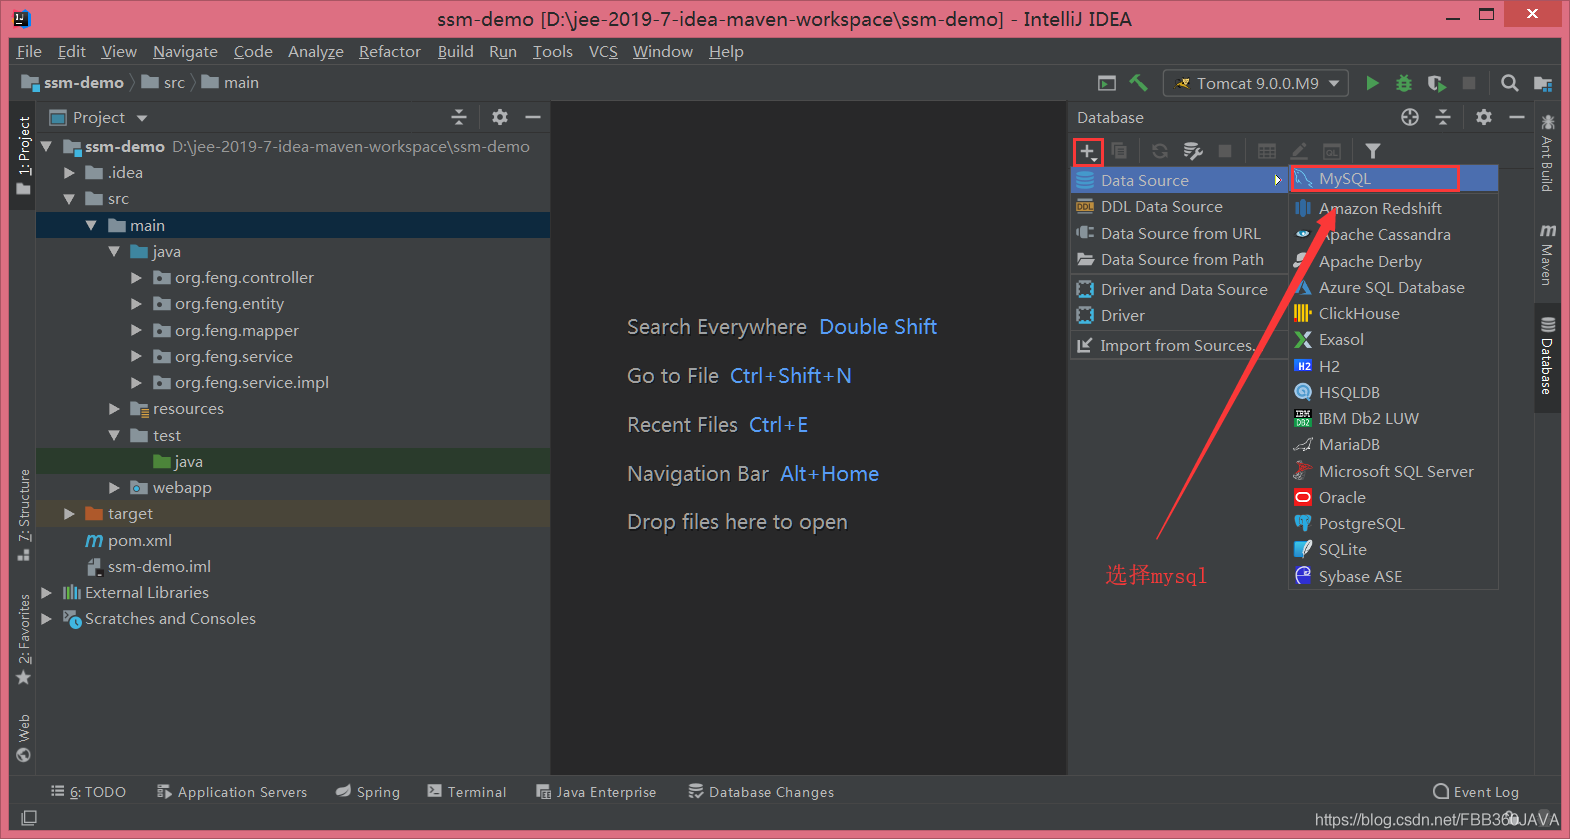Open Project panel settings gear
The height and width of the screenshot is (839, 1570).
pyautogui.click(x=500, y=117)
